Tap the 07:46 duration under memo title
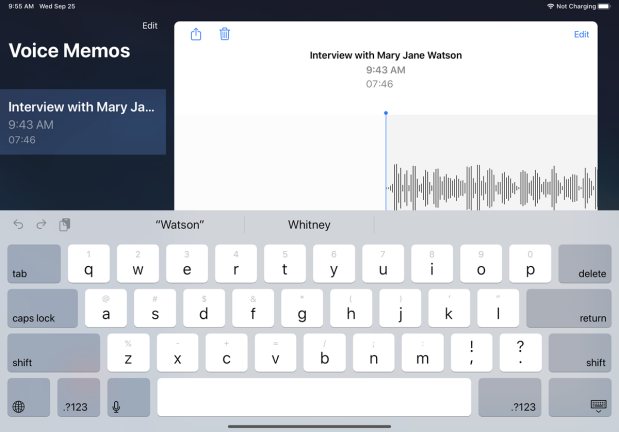Image resolution: width=619 pixels, height=432 pixels. click(379, 84)
